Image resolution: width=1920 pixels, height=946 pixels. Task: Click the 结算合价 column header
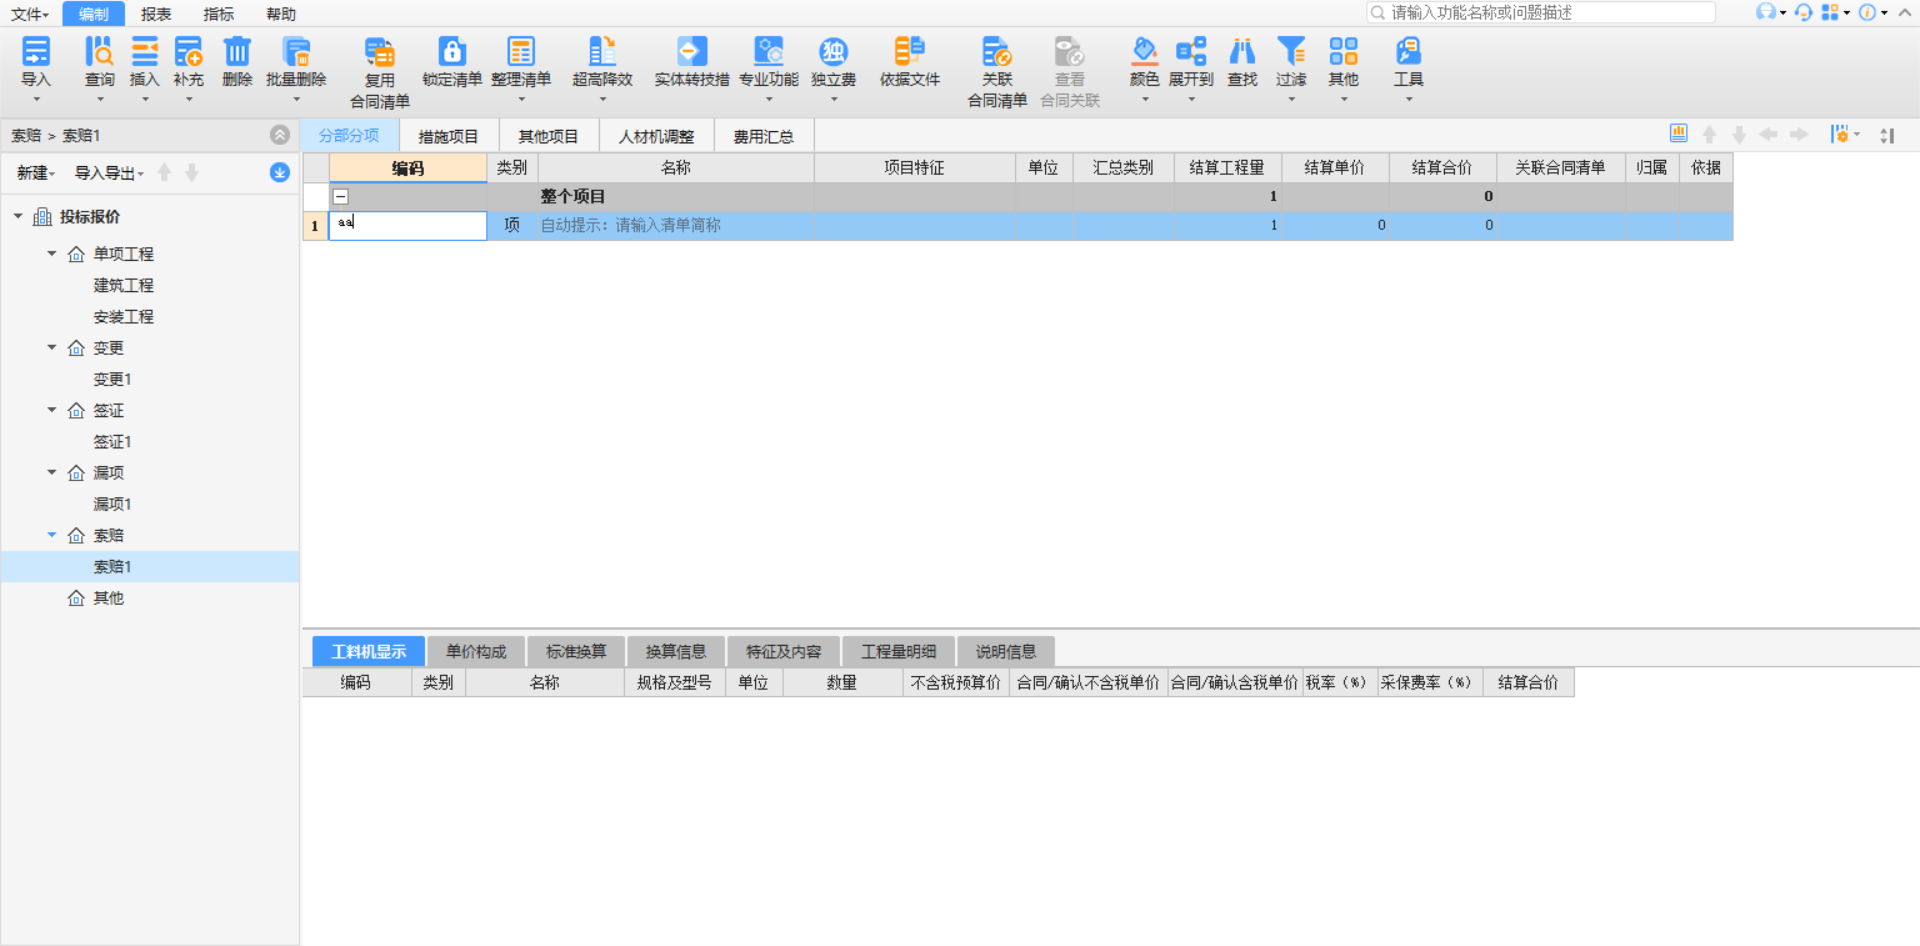(x=1441, y=168)
